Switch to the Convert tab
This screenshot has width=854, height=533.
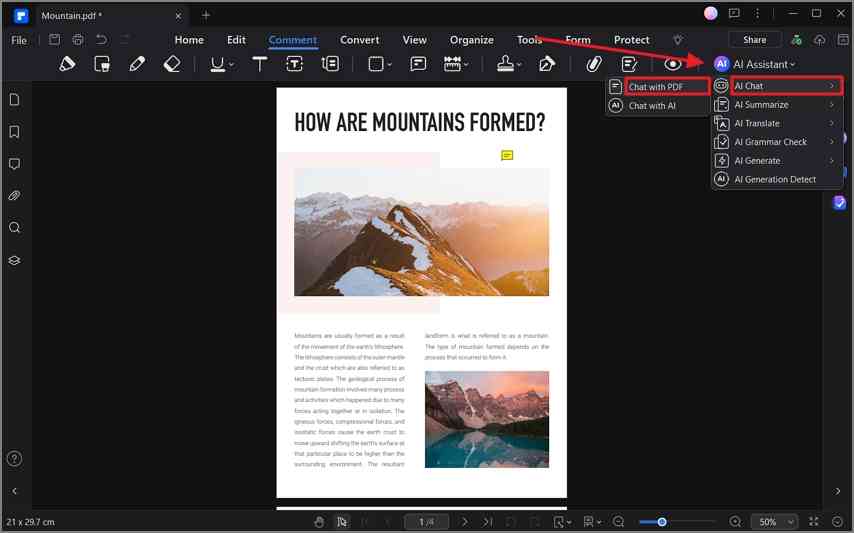coord(359,40)
